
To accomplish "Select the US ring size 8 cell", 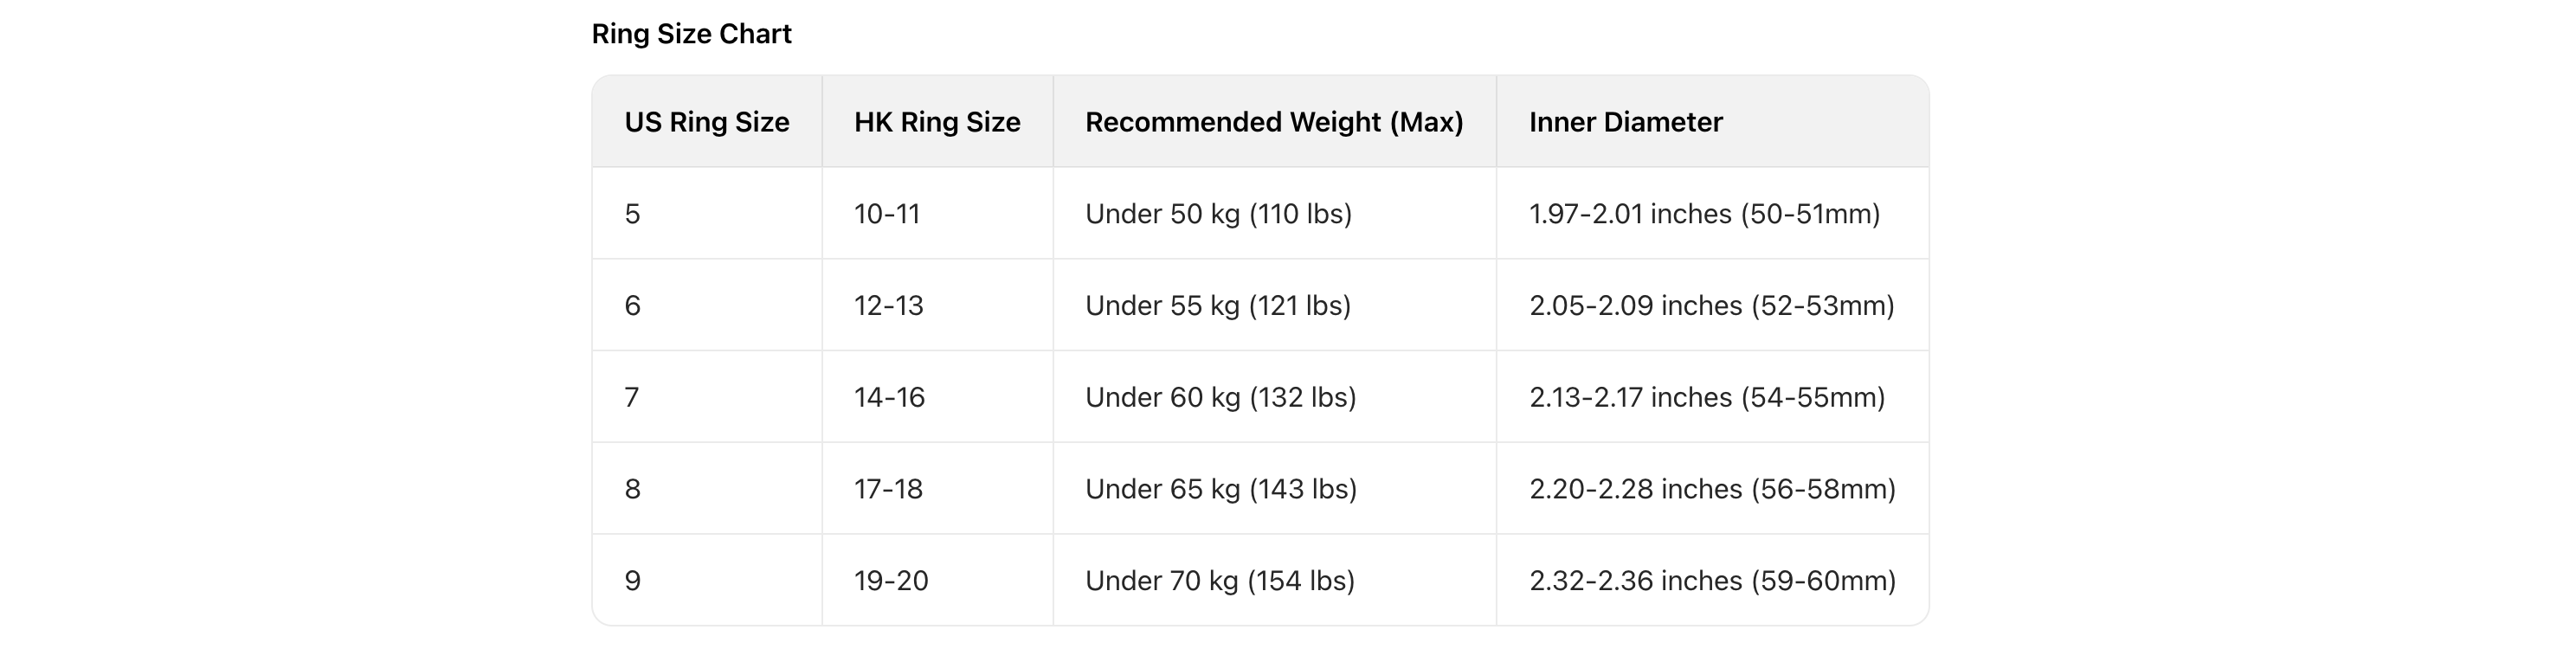I will tap(633, 489).
